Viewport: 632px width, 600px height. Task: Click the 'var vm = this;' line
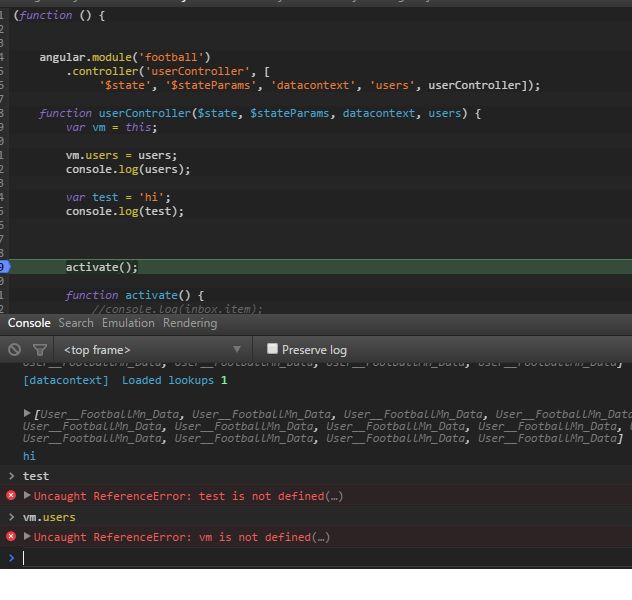(112, 127)
